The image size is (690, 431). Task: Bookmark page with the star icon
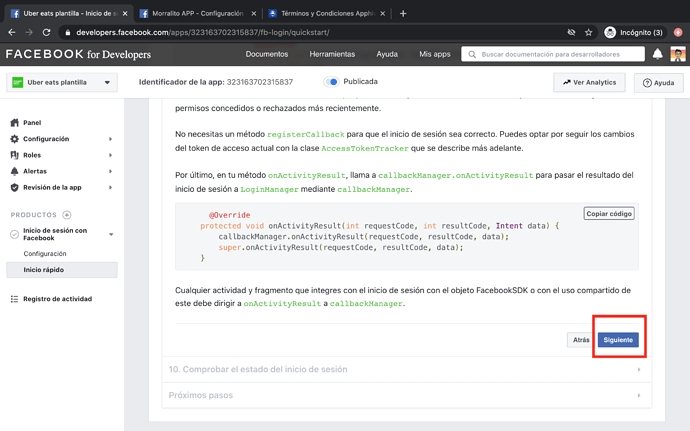[588, 32]
